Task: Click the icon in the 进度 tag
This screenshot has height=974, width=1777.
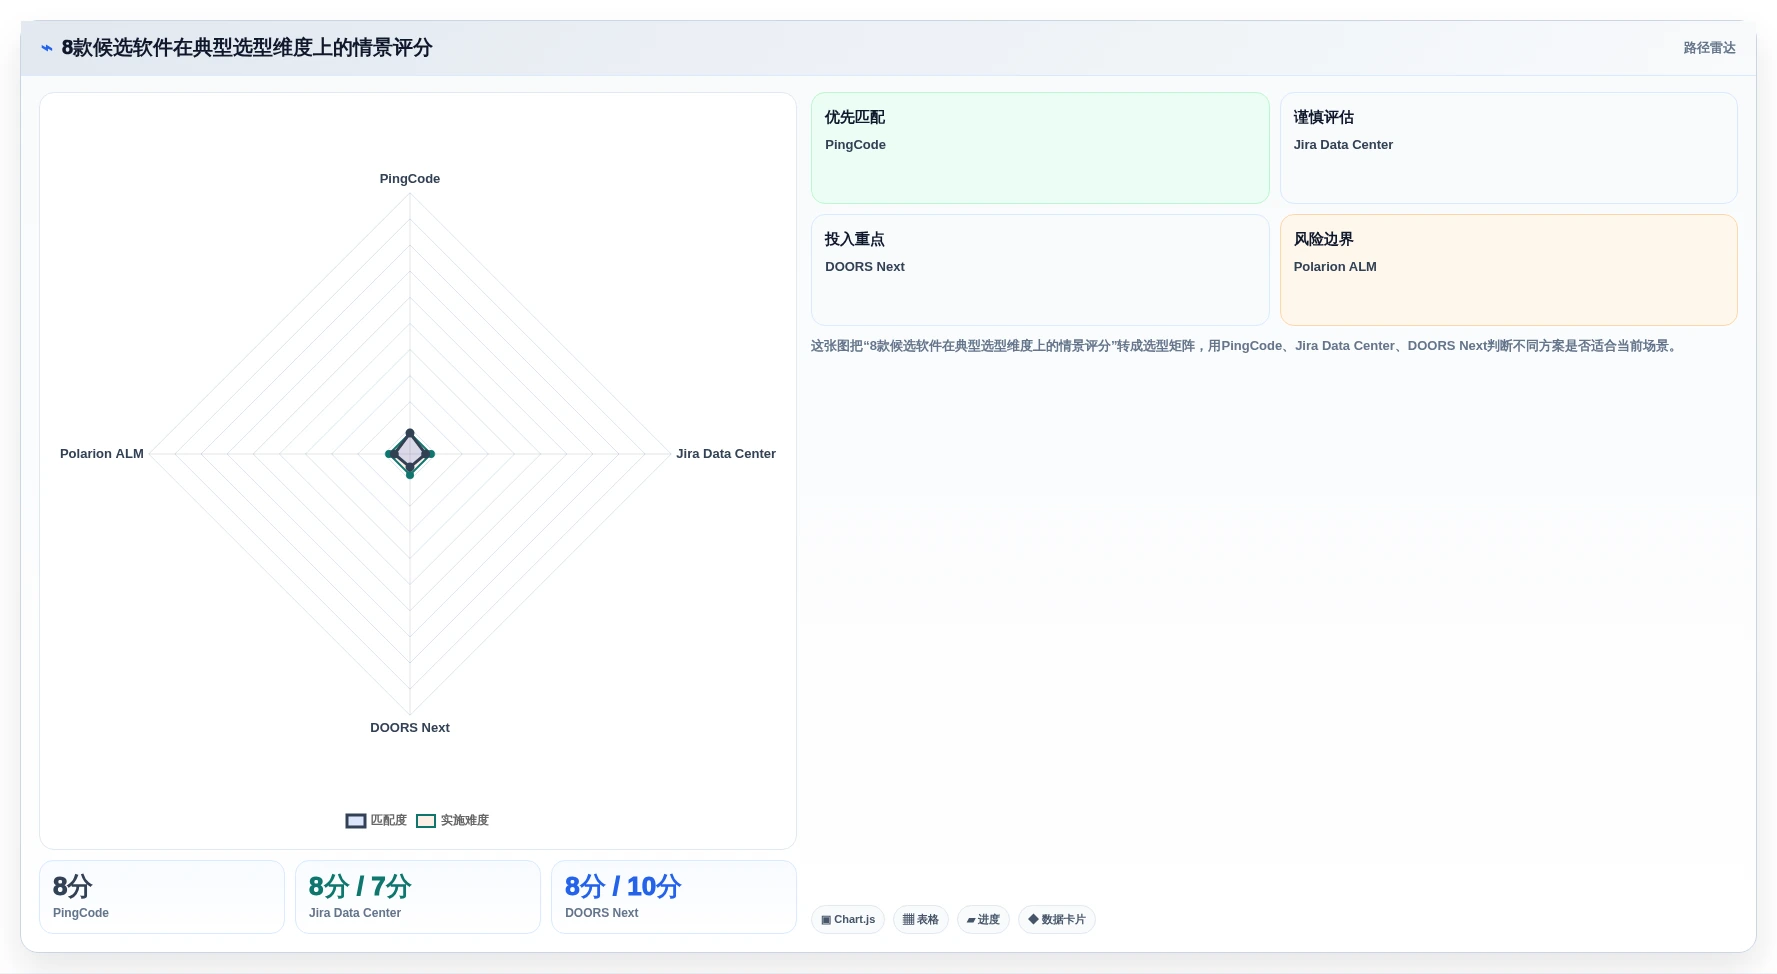Action: 971,920
